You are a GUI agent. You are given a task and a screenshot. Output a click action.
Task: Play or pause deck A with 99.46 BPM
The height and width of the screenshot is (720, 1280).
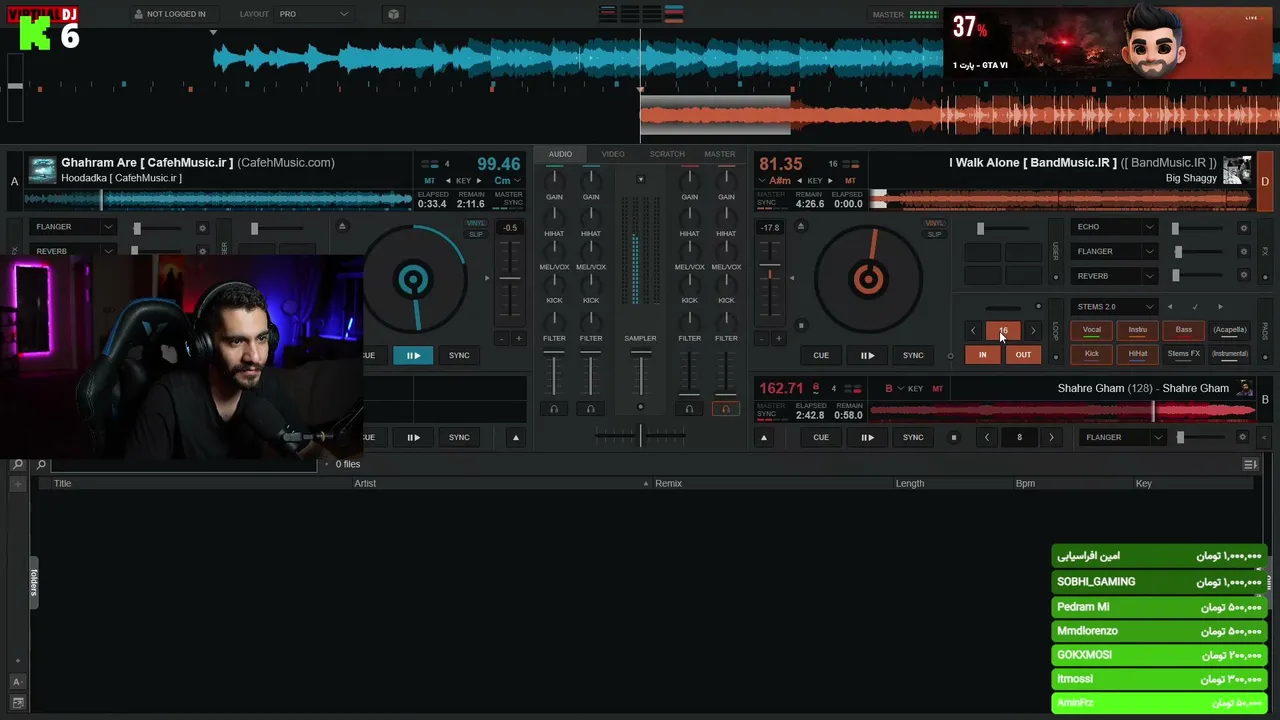tap(413, 355)
